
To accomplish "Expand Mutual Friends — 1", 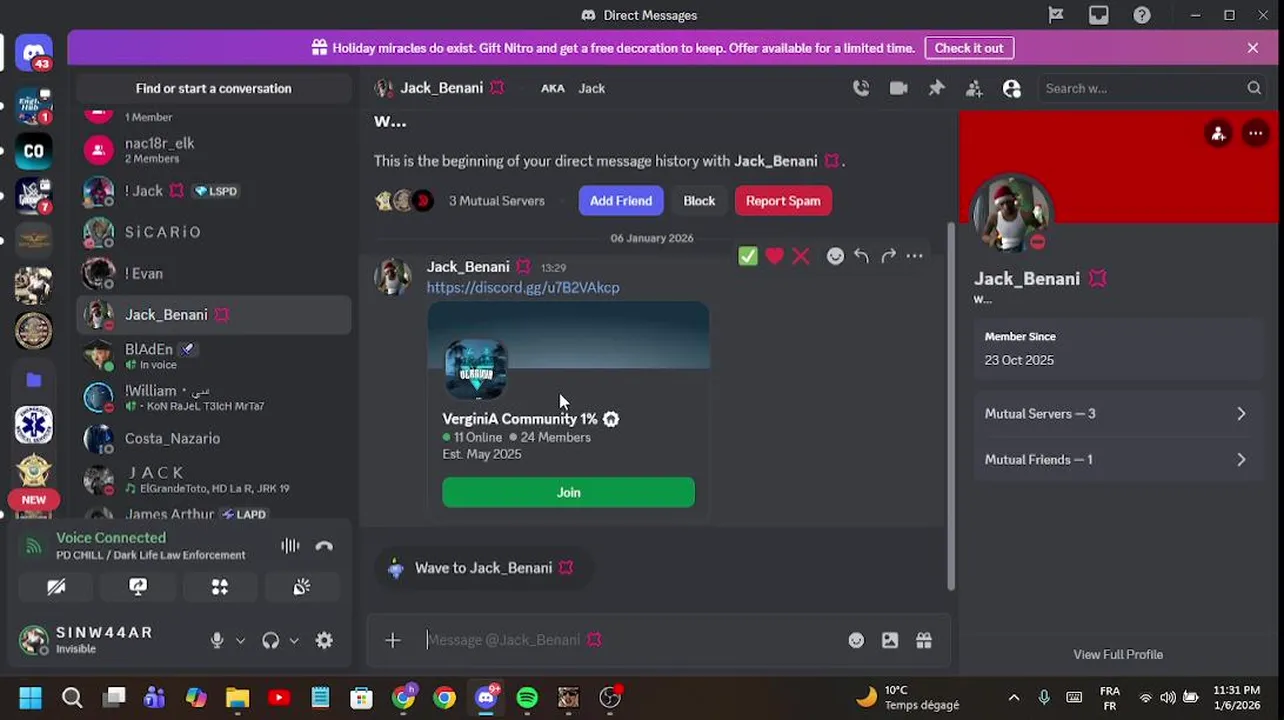I will pyautogui.click(x=1117, y=459).
